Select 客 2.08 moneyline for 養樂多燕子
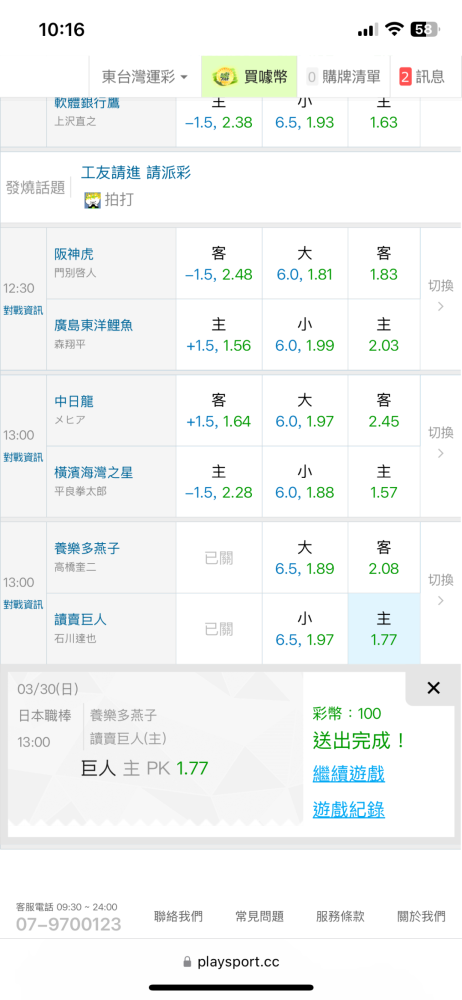 [384, 558]
